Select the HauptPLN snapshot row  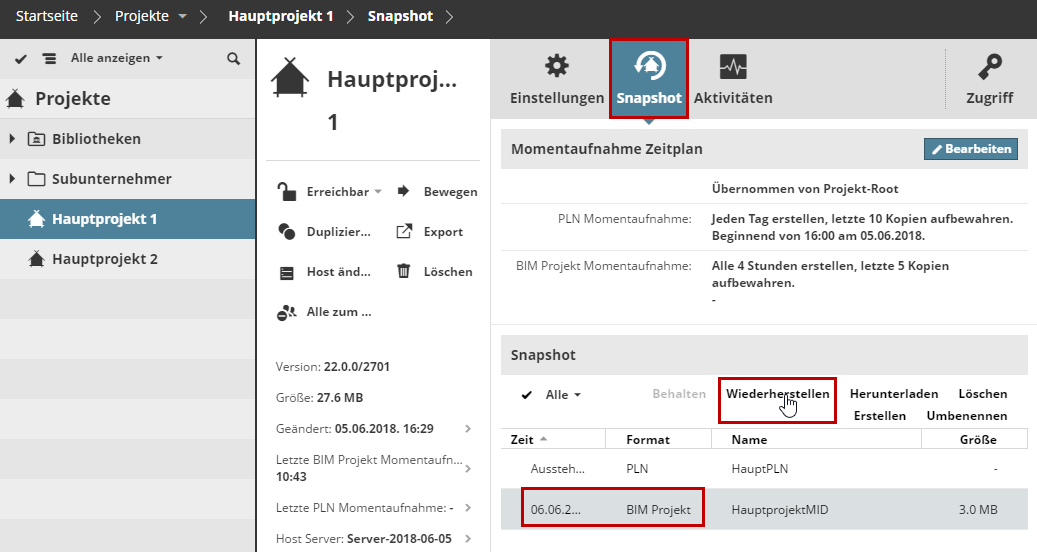pyautogui.click(x=764, y=469)
